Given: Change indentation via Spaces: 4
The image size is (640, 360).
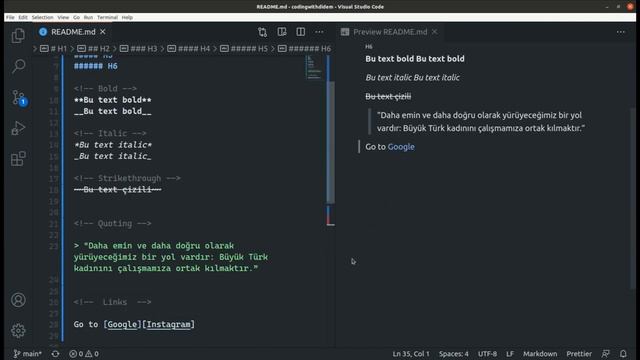Looking at the screenshot, I should [453, 354].
